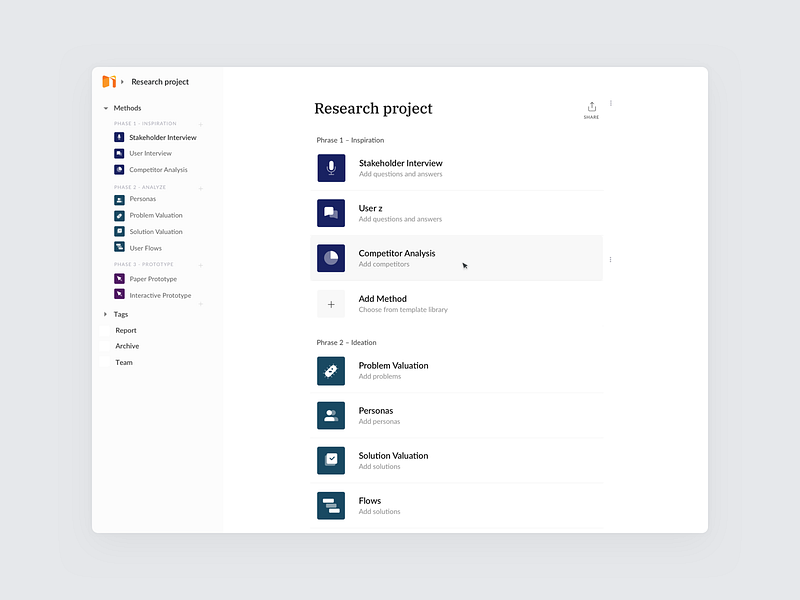Image resolution: width=800 pixels, height=600 pixels.
Task: Select User Interview in sidebar
Action: click(x=151, y=153)
